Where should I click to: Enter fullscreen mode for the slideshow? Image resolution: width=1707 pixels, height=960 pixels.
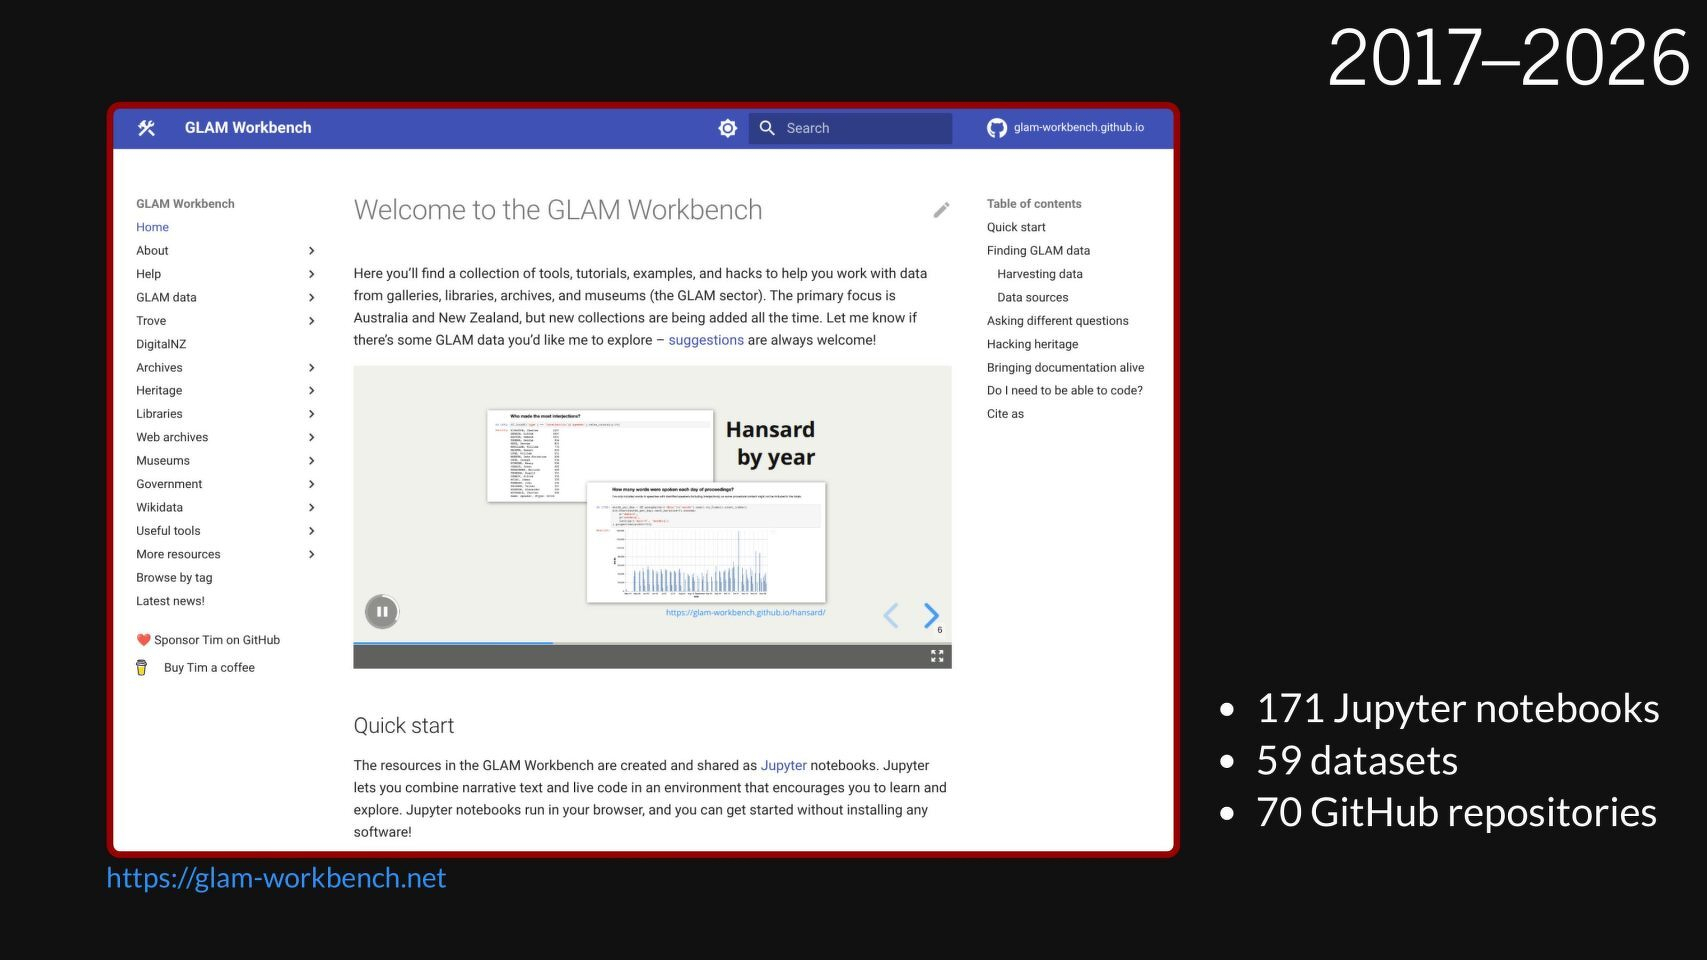tap(937, 656)
